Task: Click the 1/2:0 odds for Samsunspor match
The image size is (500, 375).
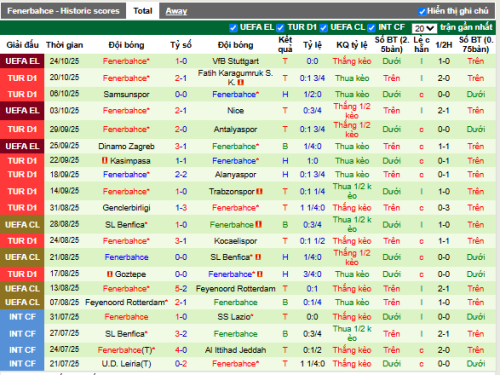Action: pos(312,94)
